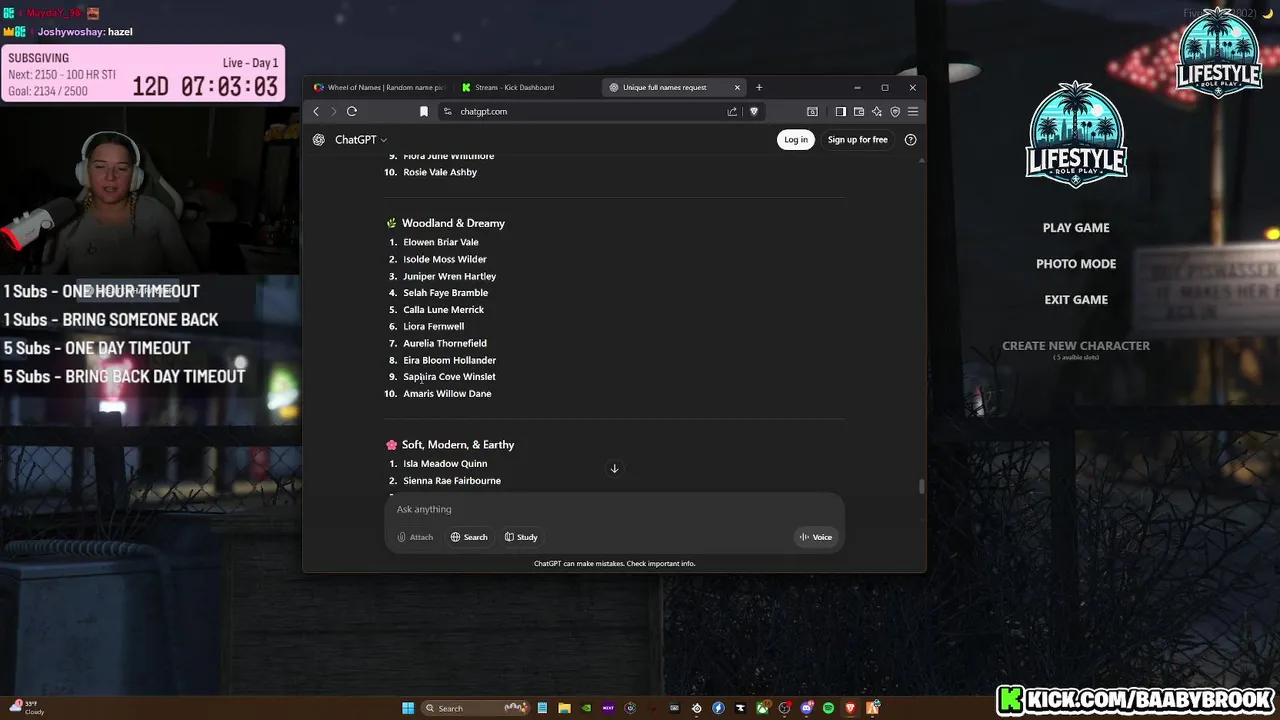Open SteelSeries app in taskbar
The image size is (1280, 720).
tap(697, 708)
